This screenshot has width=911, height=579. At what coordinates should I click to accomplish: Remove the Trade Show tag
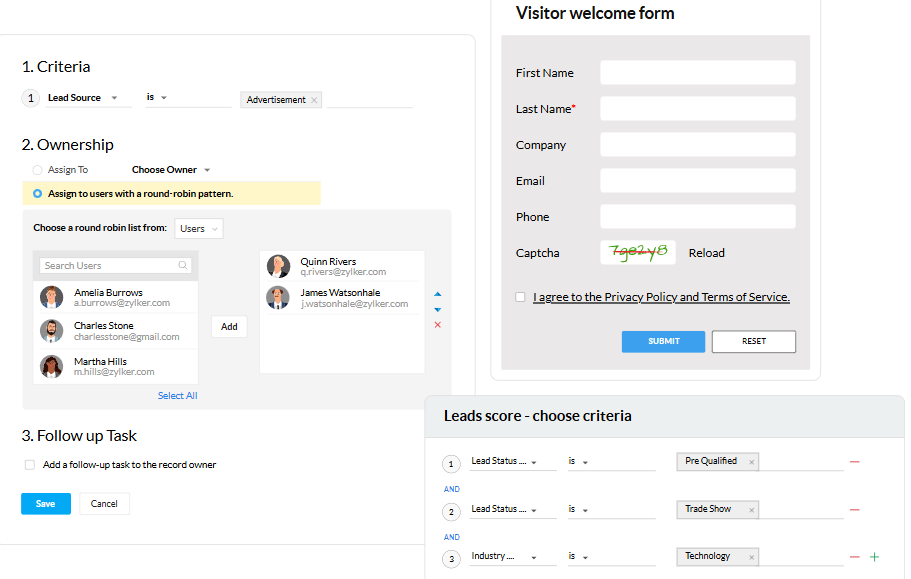(751, 510)
